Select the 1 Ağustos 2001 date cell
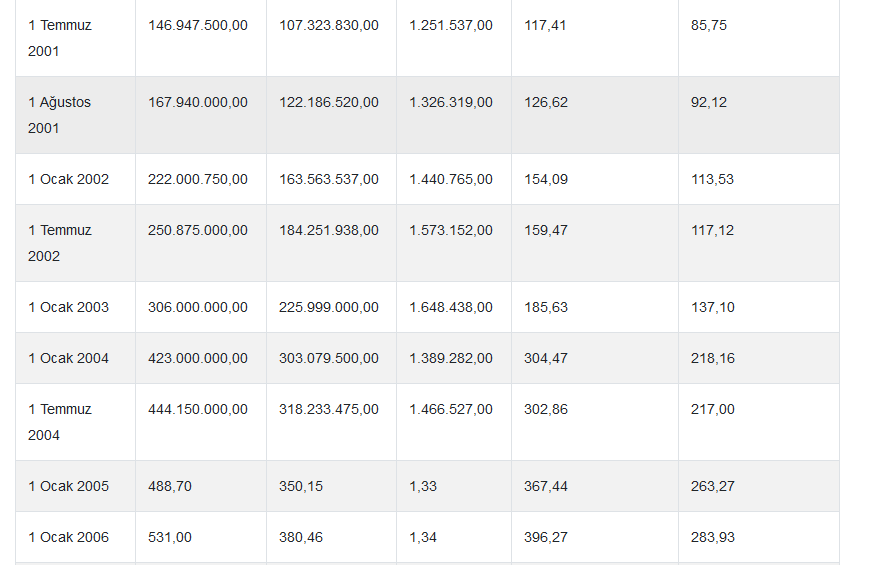The width and height of the screenshot is (870, 565). [x=60, y=115]
